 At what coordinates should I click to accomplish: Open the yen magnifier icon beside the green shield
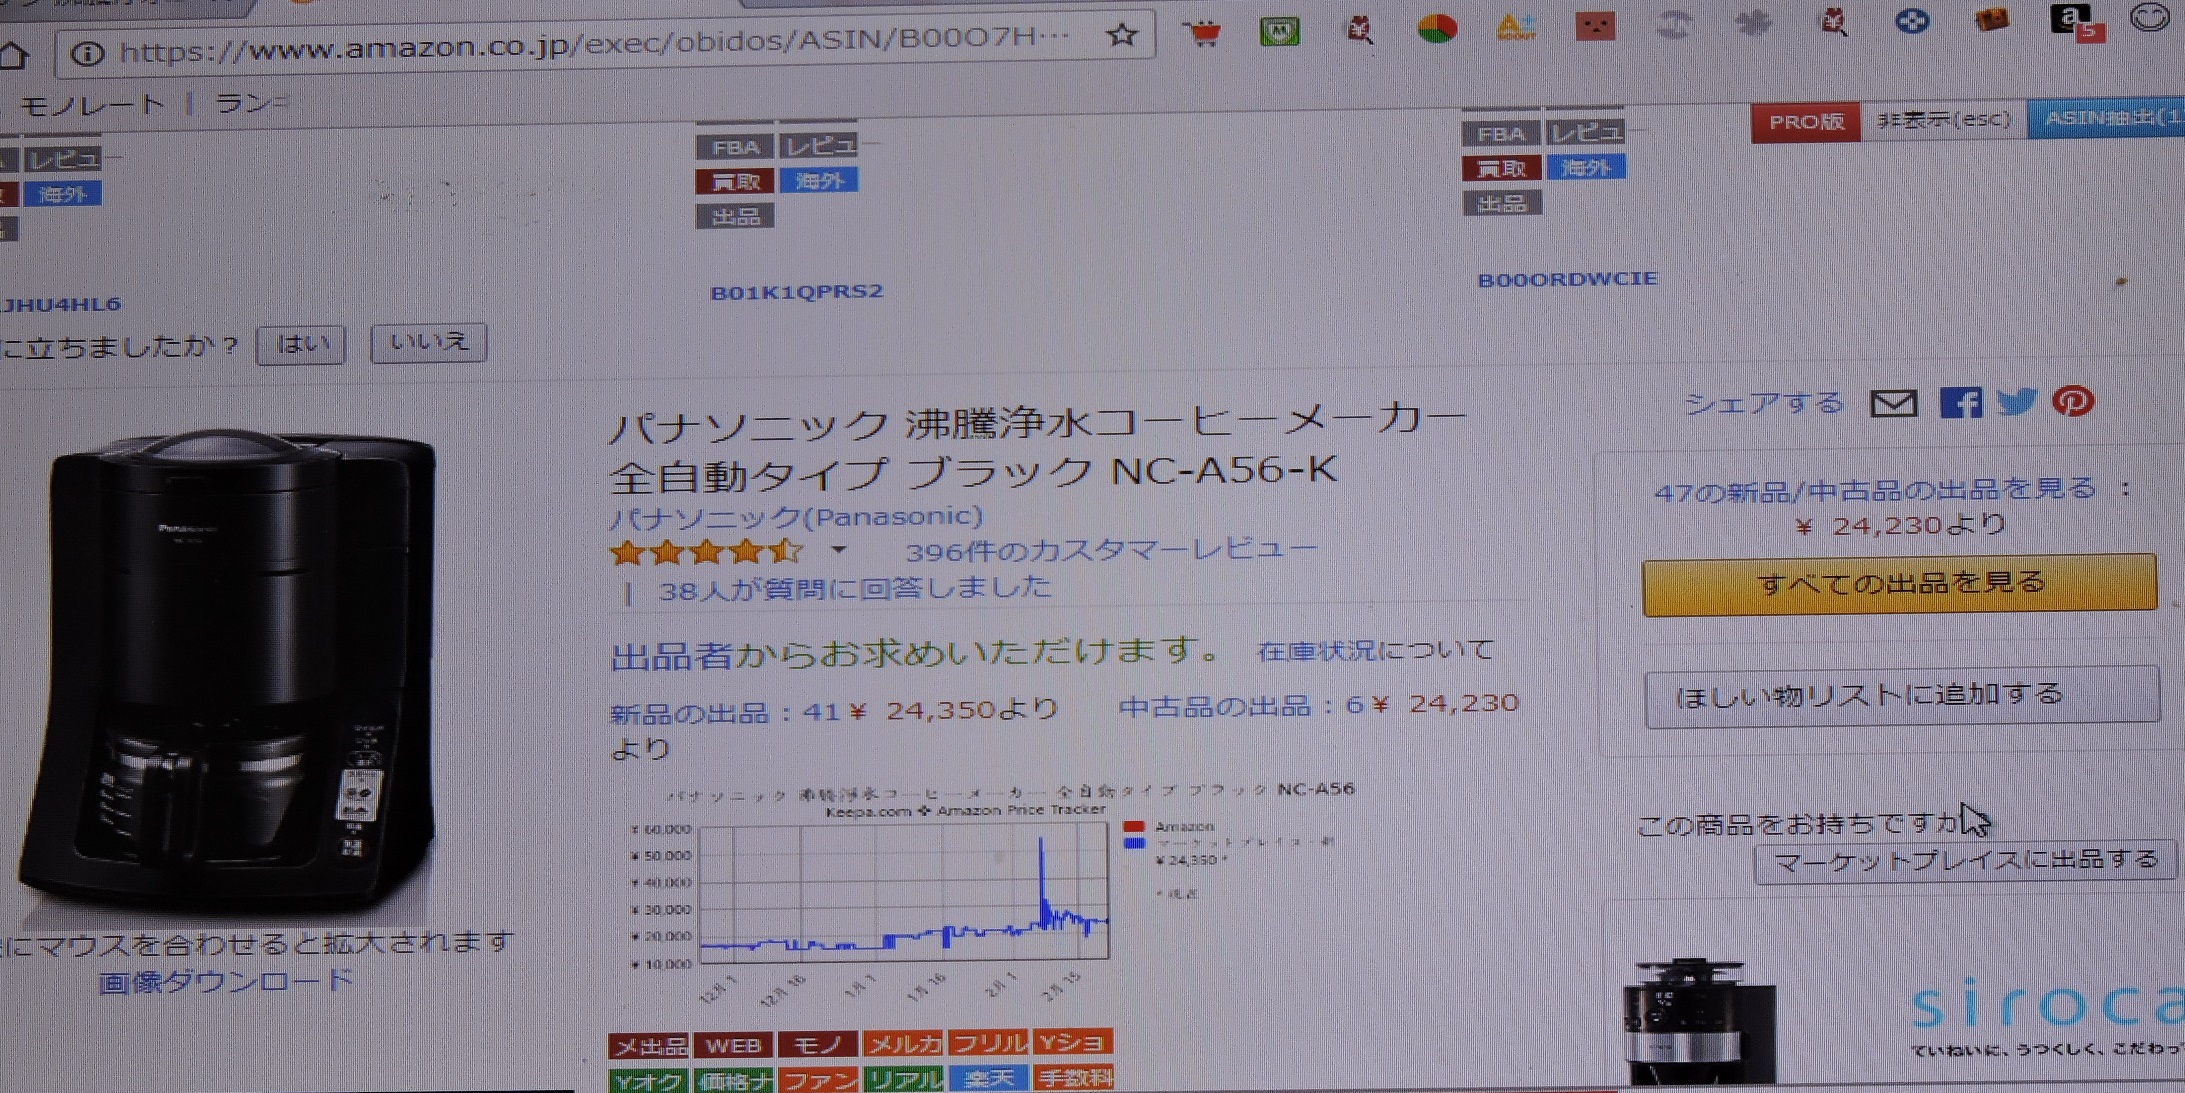[1358, 30]
